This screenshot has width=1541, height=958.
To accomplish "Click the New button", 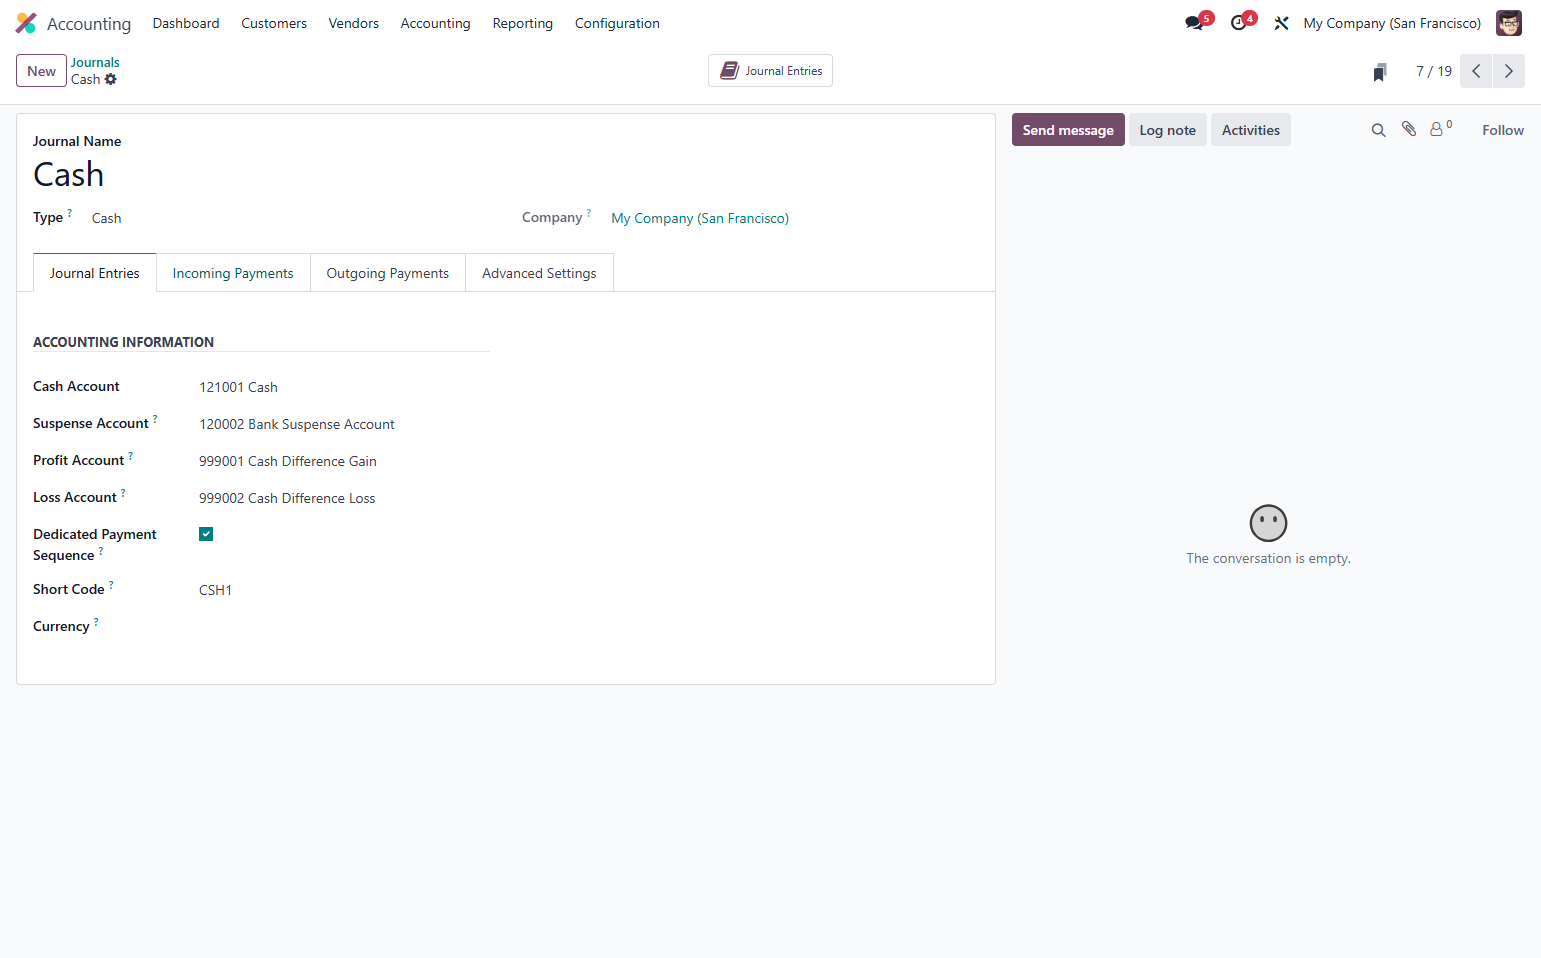I will pos(41,71).
